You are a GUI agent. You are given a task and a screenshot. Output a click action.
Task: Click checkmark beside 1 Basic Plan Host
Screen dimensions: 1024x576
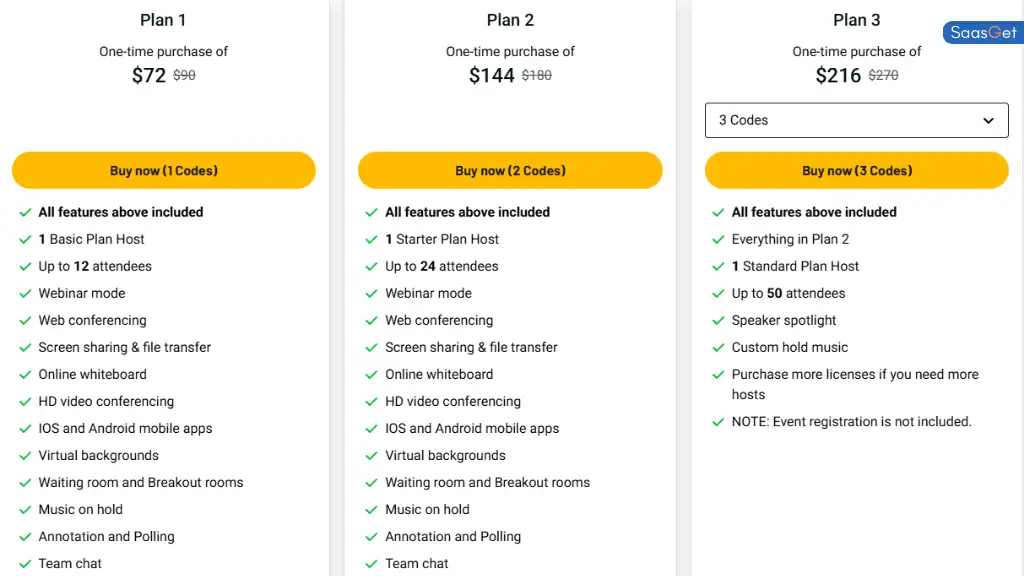[25, 240]
